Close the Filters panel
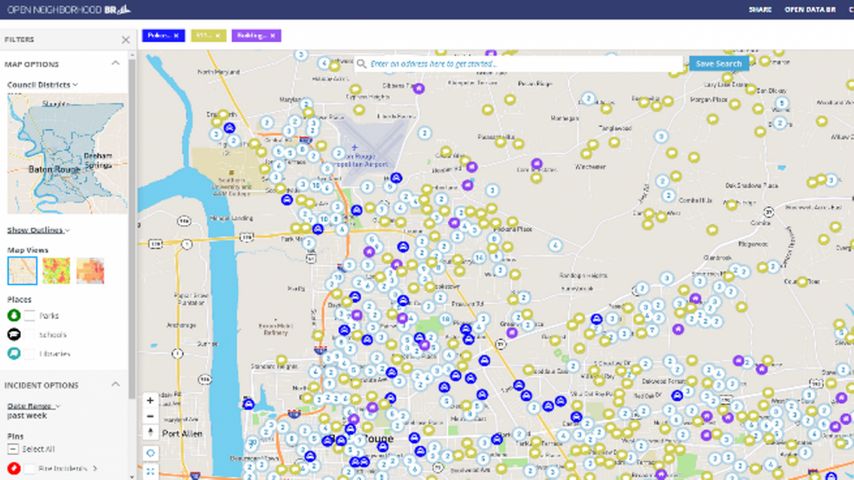This screenshot has height=480, width=854. pos(125,40)
